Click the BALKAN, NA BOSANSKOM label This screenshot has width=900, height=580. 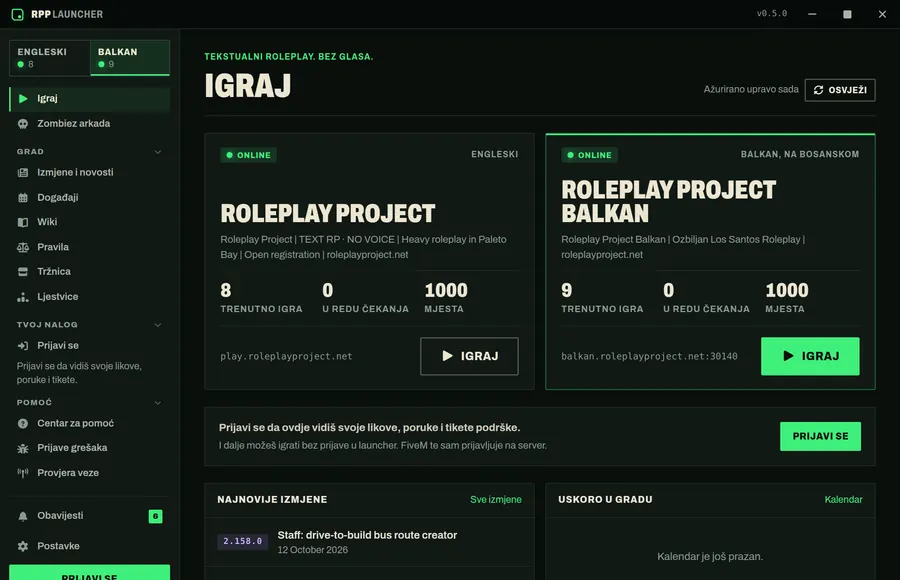800,154
